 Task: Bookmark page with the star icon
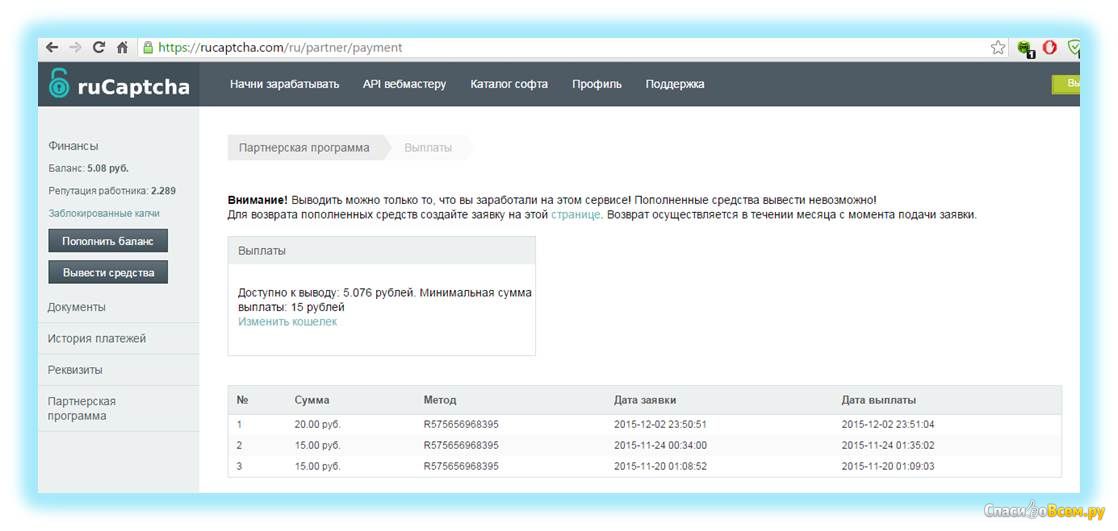997,47
